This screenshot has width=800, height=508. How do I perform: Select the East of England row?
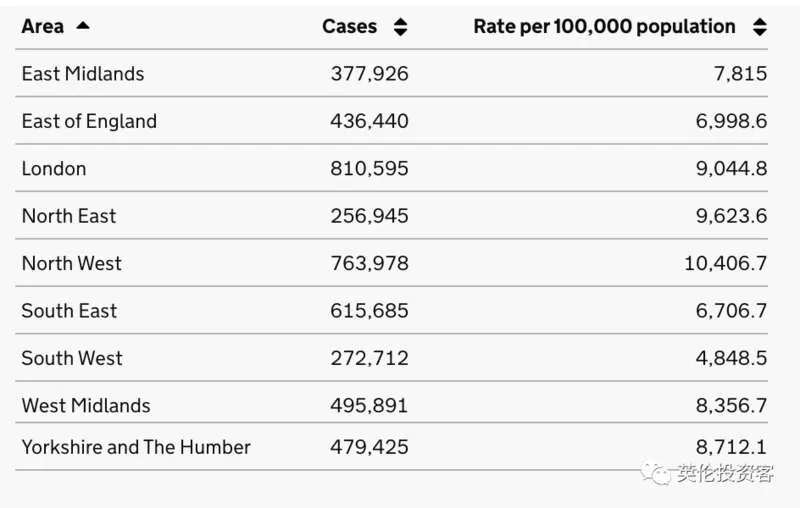pyautogui.click(x=391, y=121)
